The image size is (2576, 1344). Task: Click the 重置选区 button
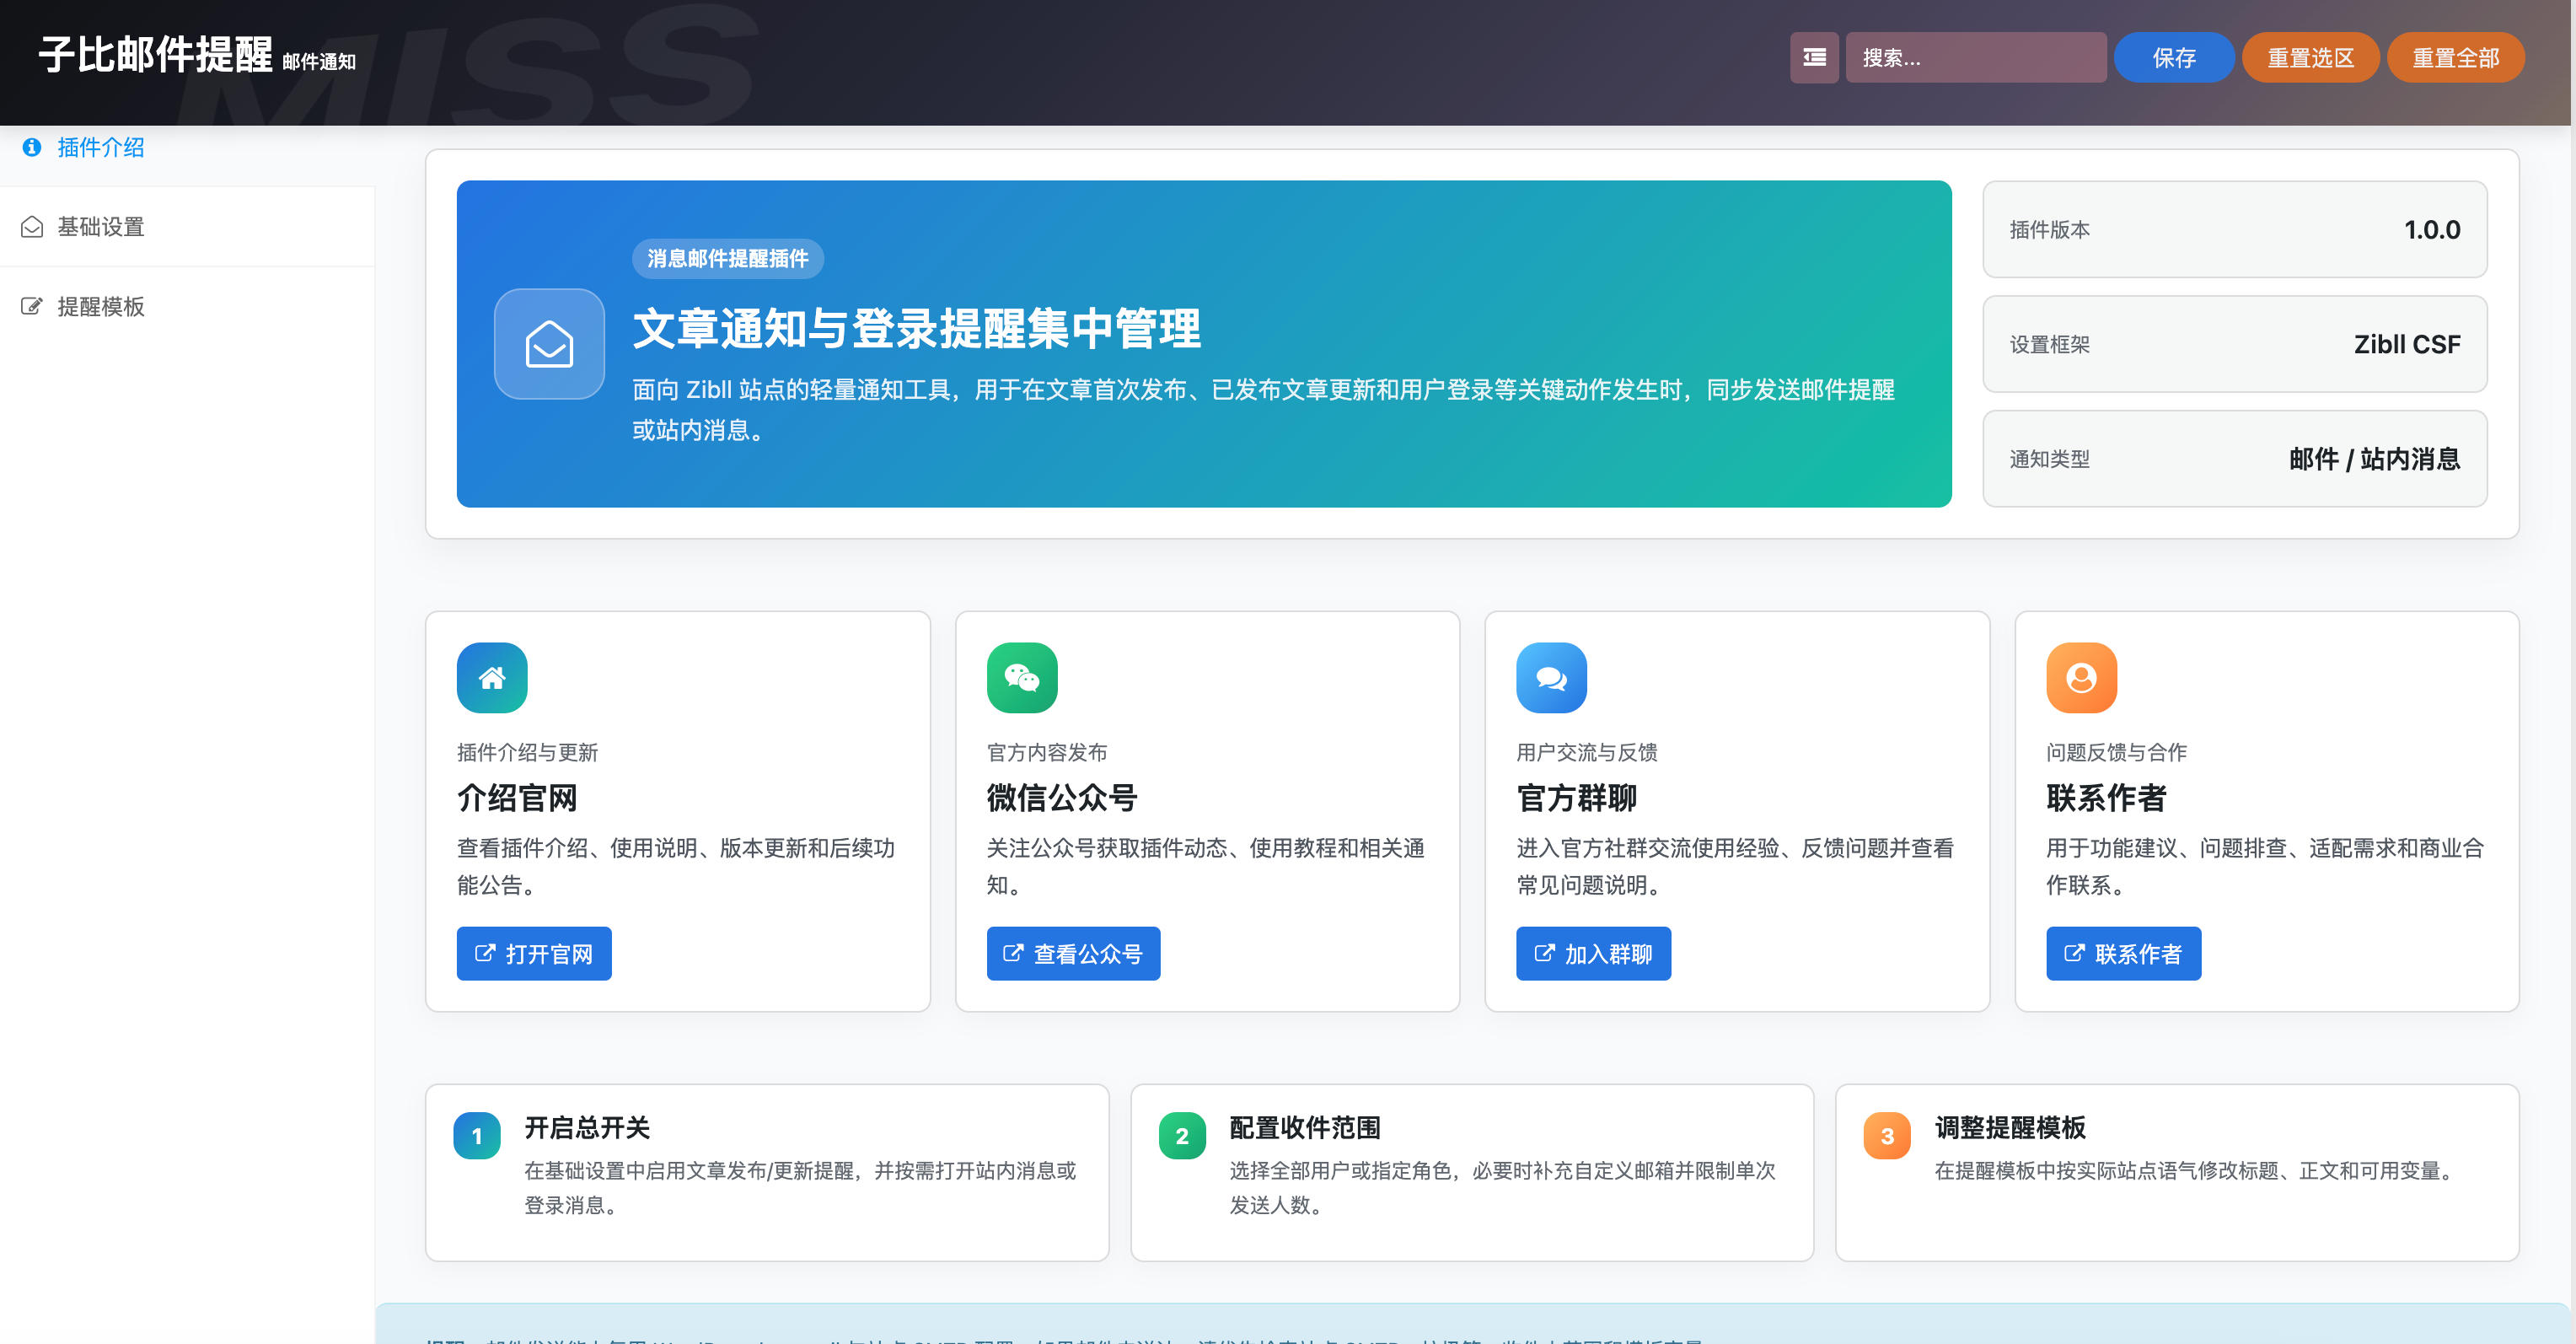coord(2310,58)
